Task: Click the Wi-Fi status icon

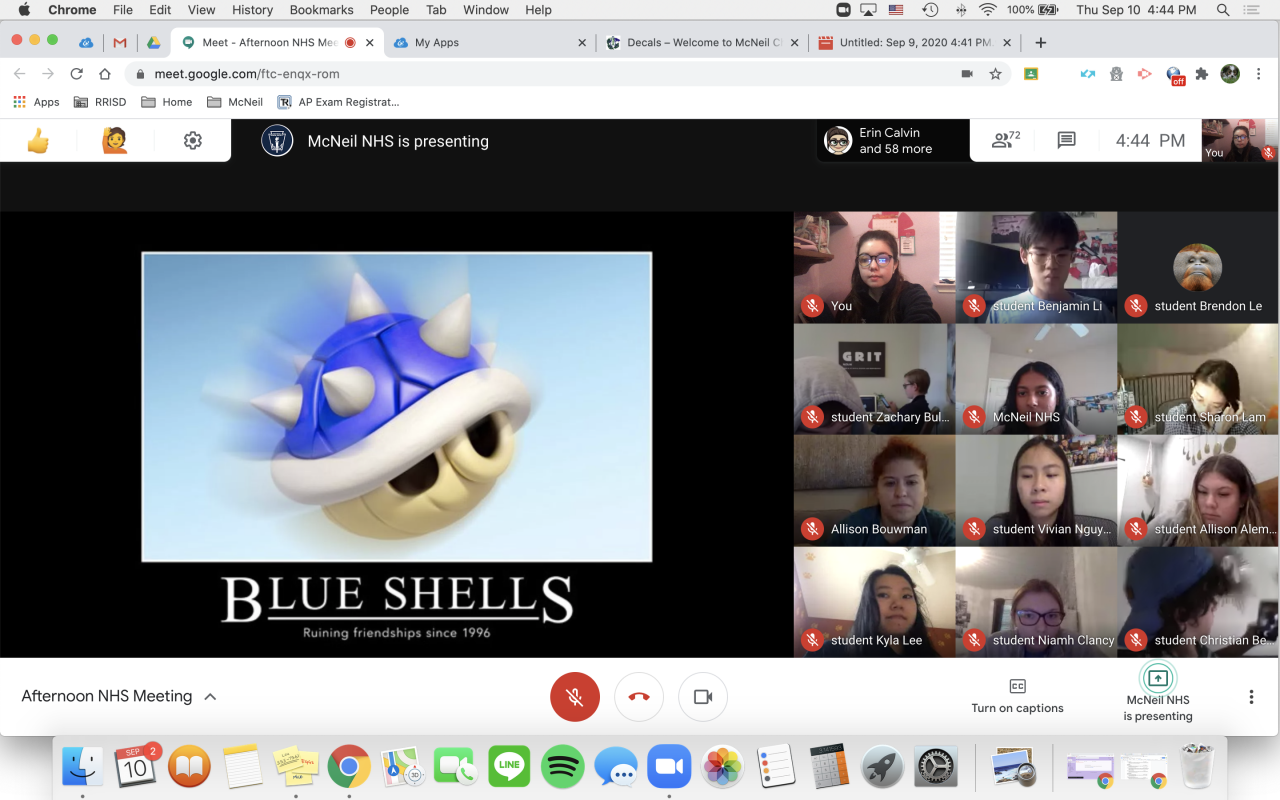Action: [x=988, y=10]
